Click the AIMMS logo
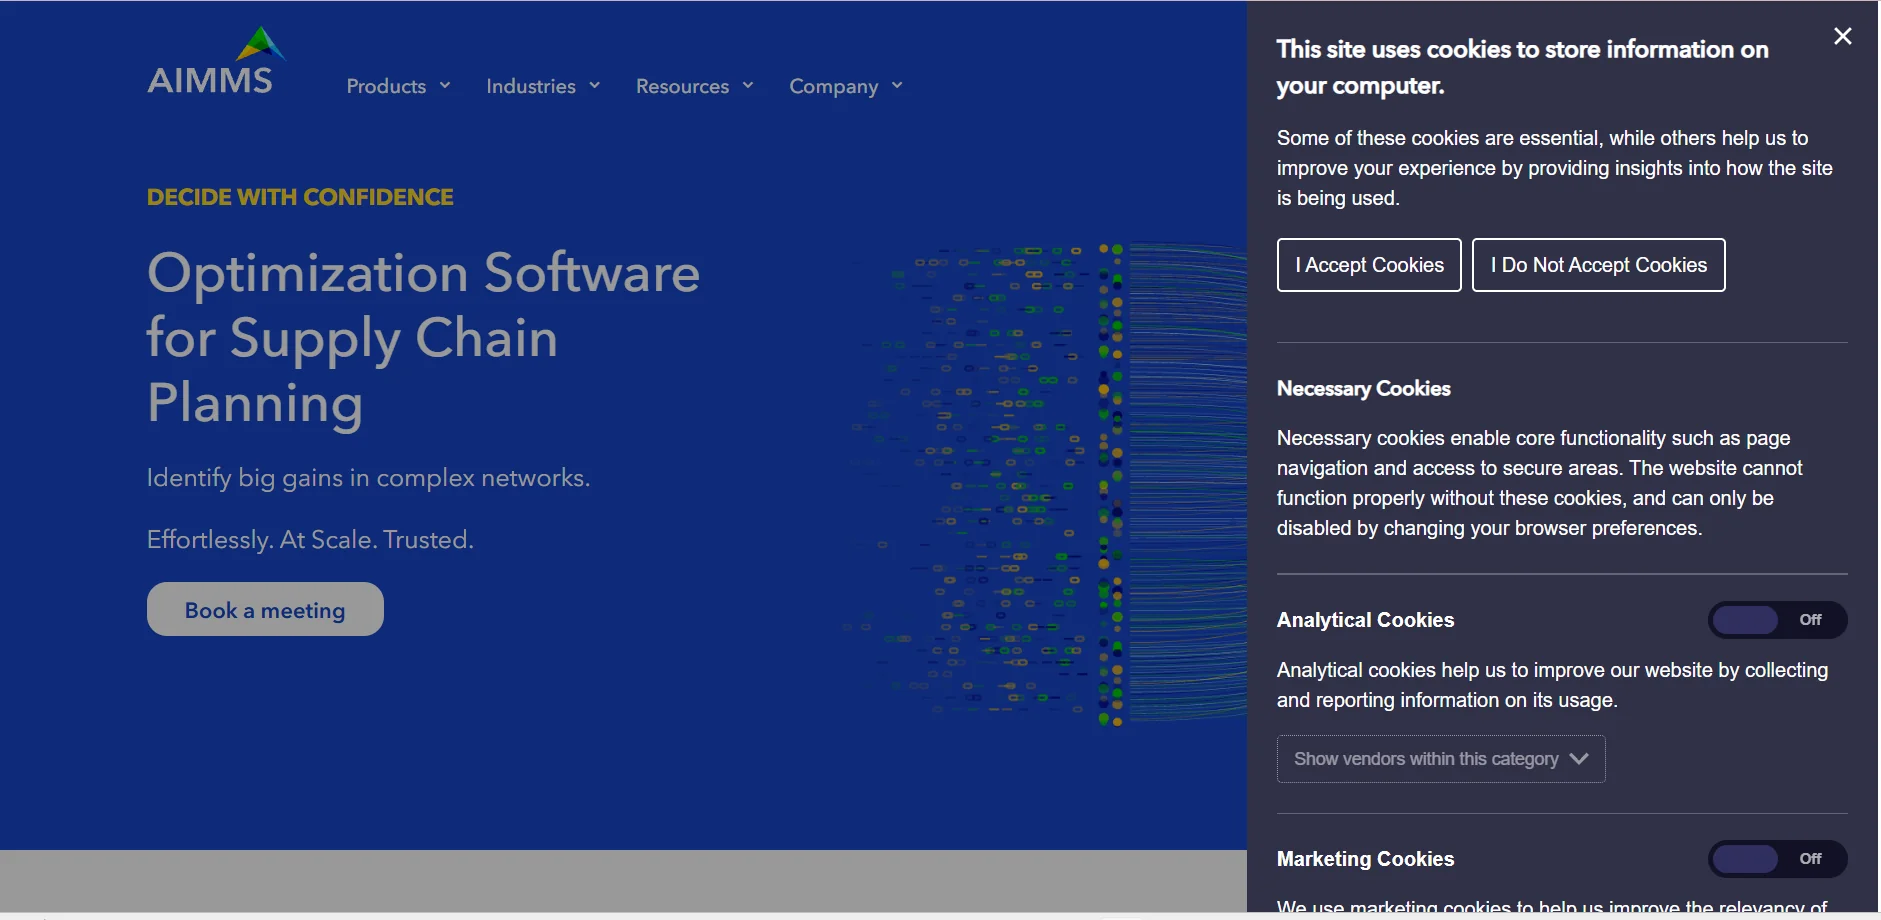This screenshot has height=920, width=1881. click(215, 62)
